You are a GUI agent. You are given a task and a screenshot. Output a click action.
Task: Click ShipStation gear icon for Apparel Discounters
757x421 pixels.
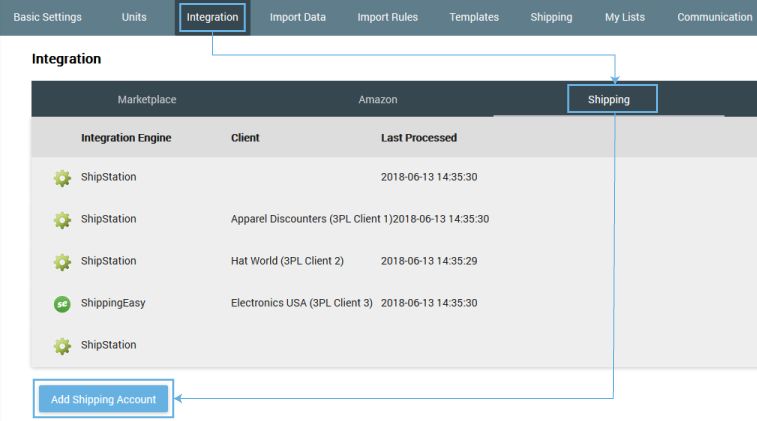pyautogui.click(x=62, y=220)
